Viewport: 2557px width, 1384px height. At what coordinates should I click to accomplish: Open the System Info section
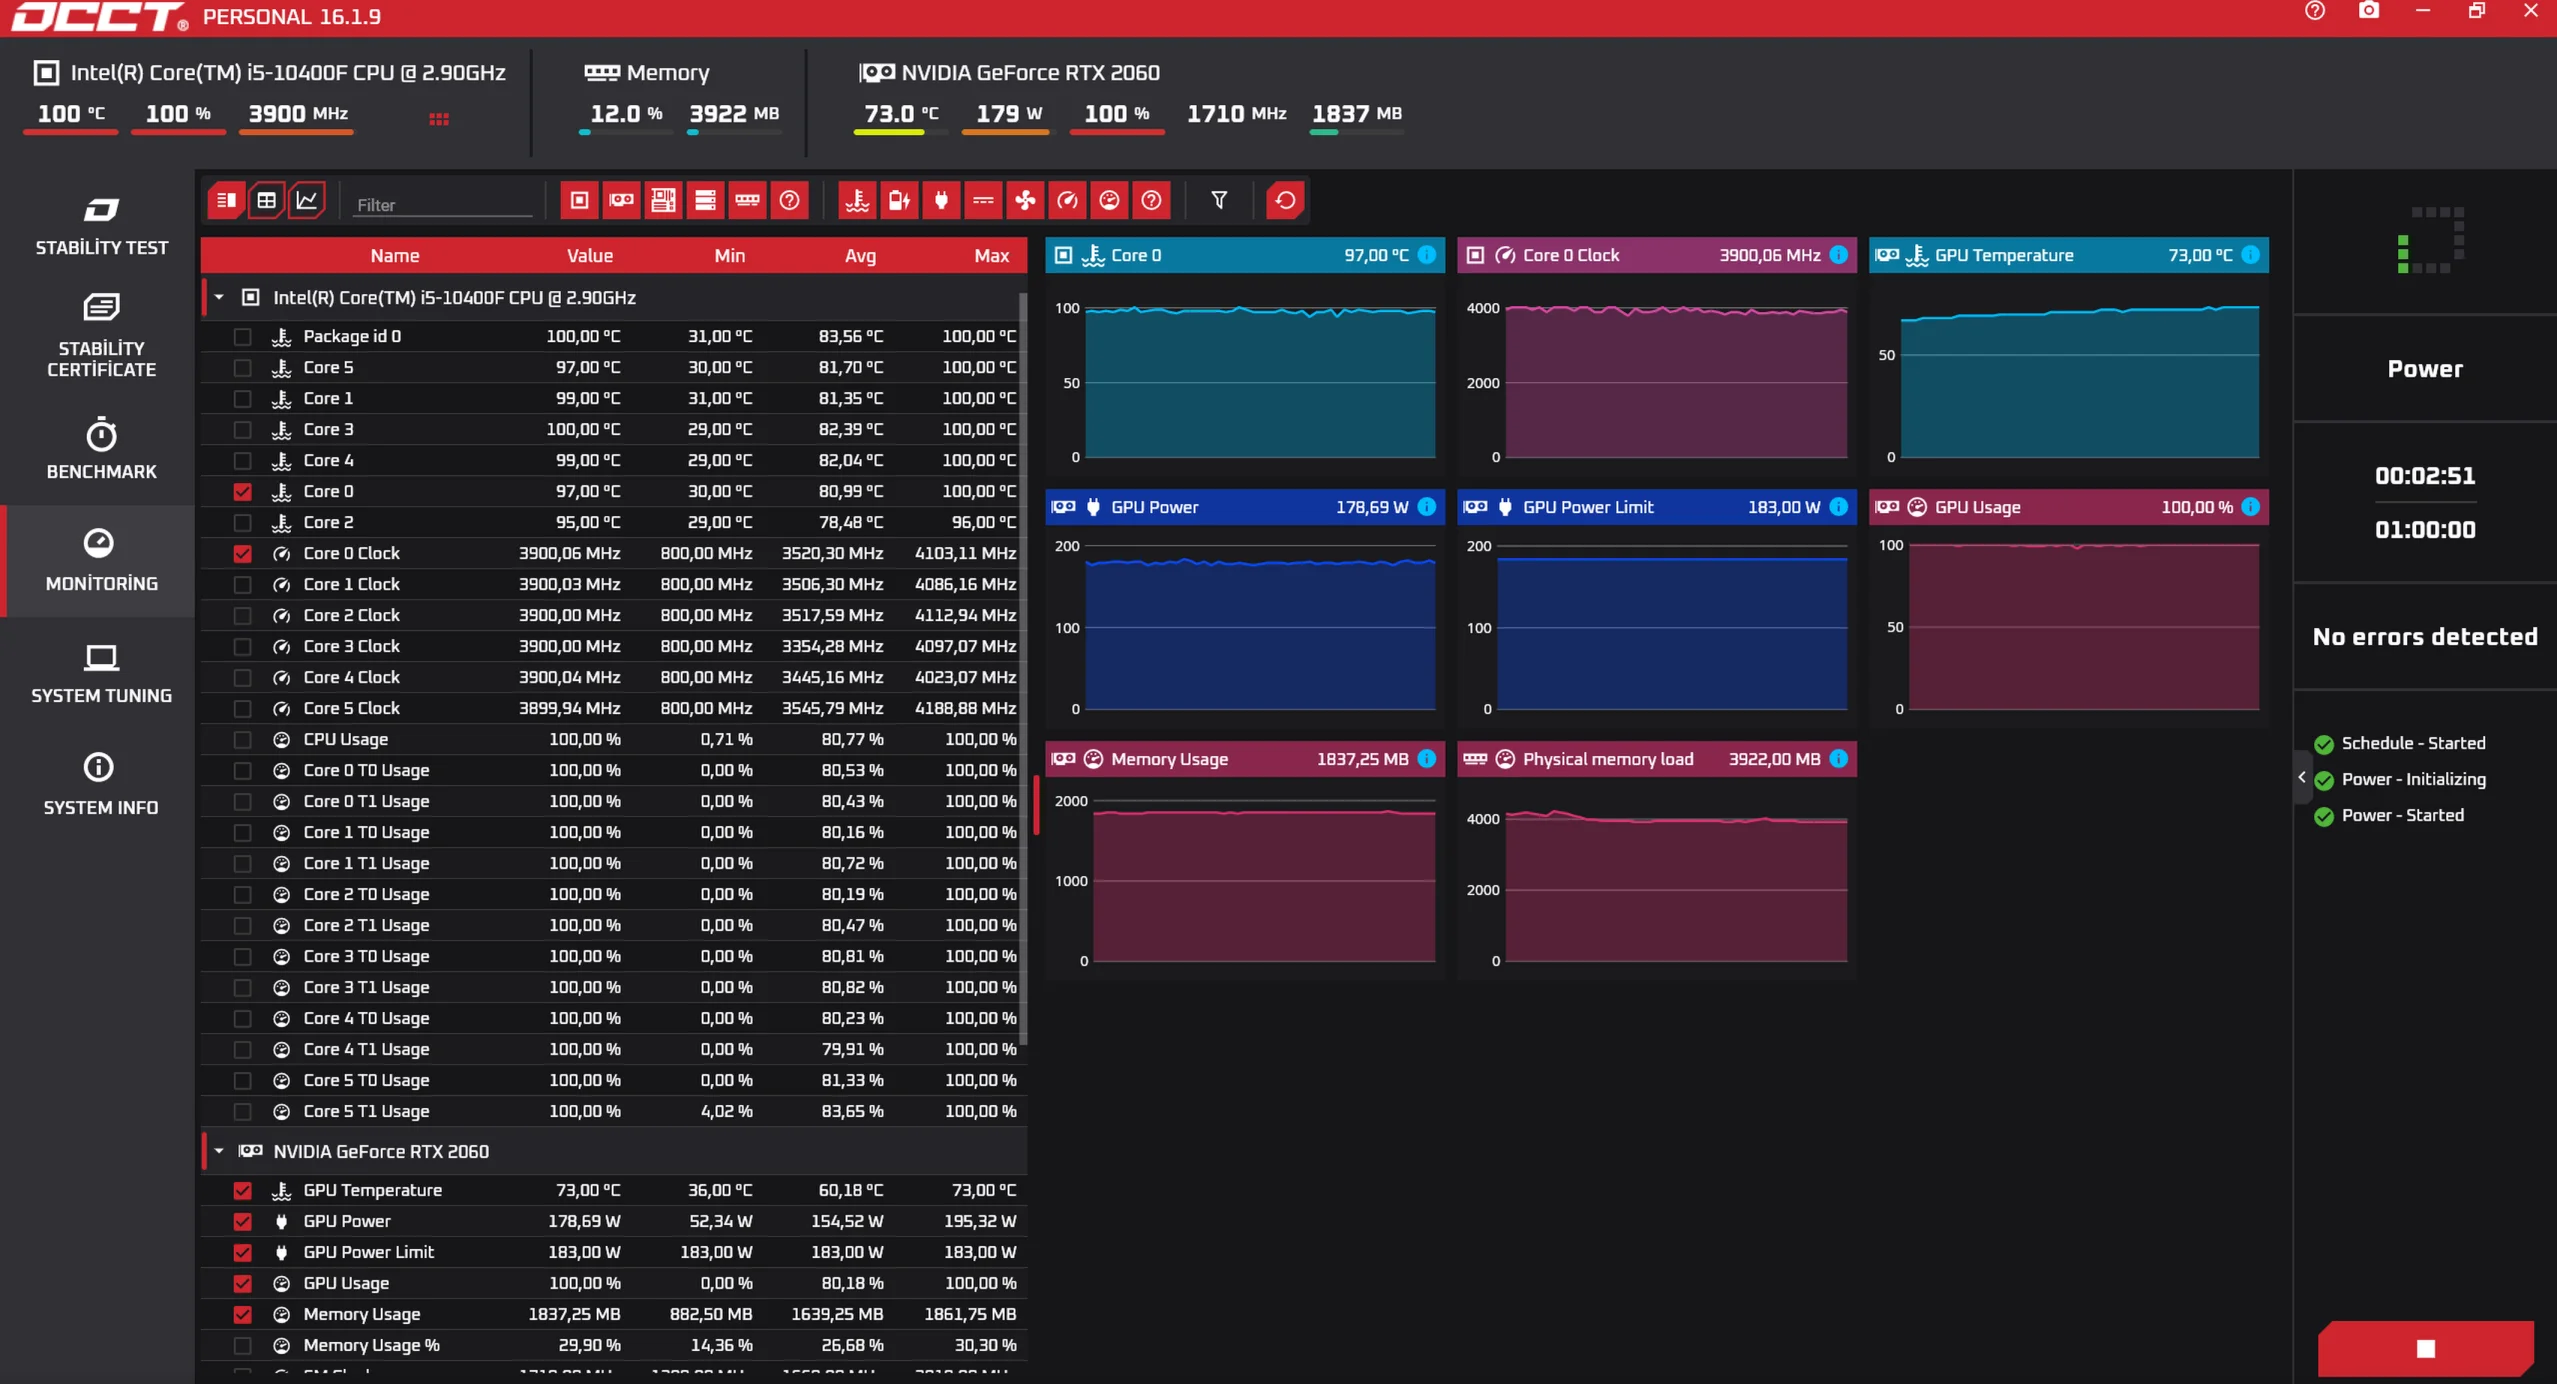(x=101, y=785)
